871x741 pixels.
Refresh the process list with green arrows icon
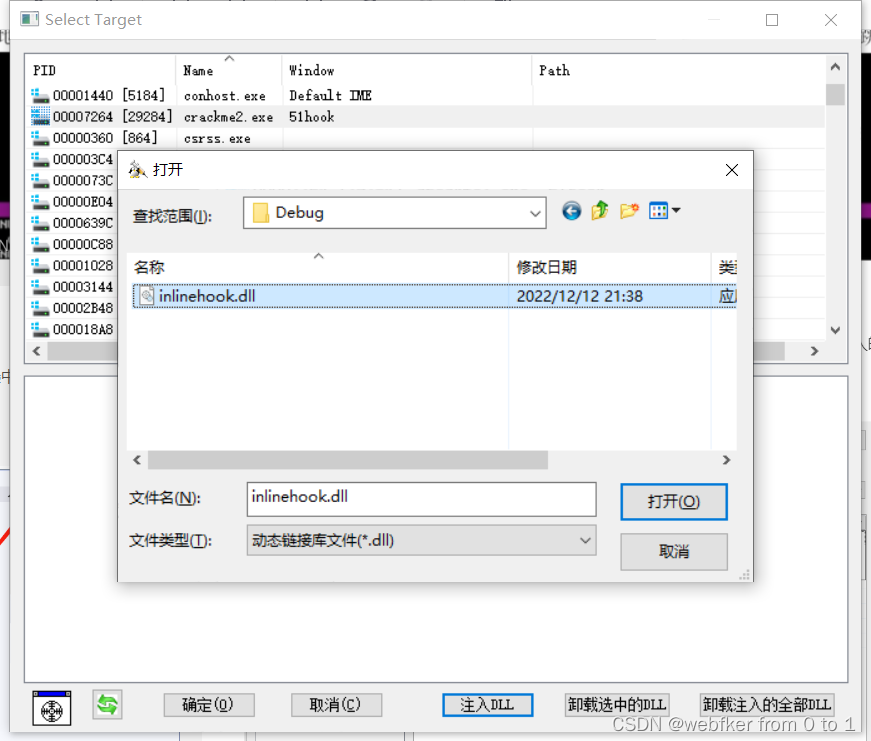tap(107, 705)
